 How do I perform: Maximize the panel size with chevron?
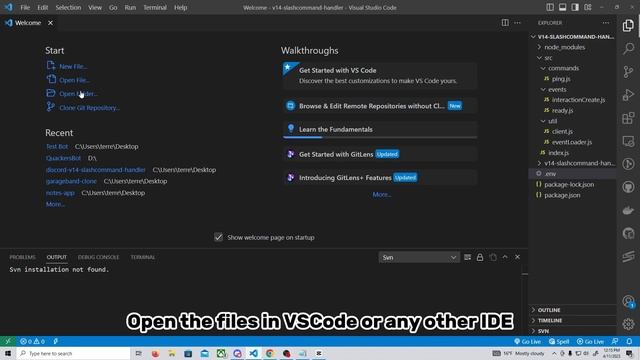click(x=505, y=257)
